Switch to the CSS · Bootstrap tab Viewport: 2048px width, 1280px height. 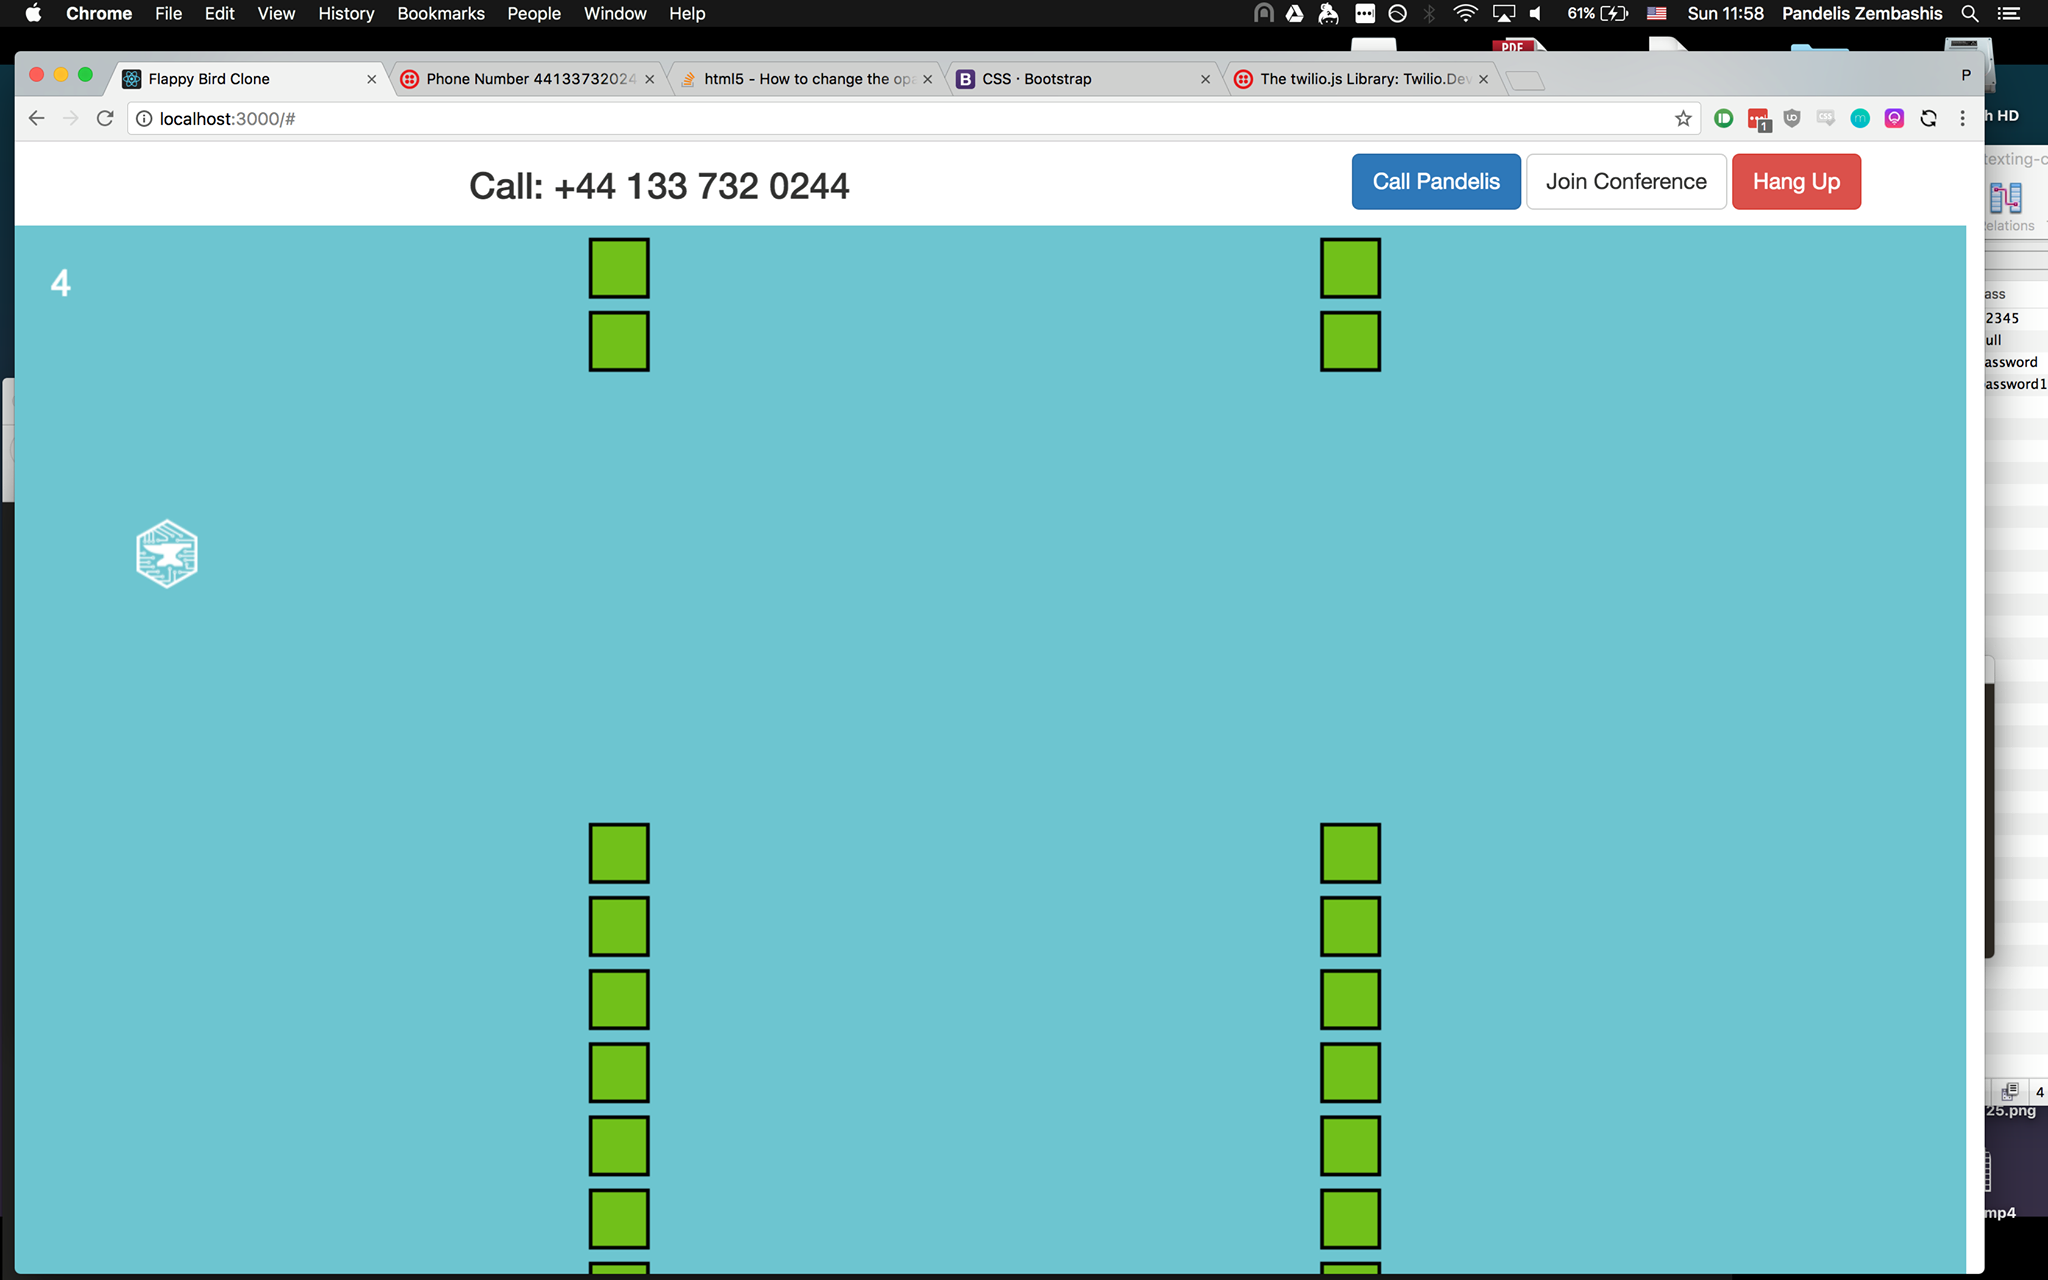[x=1037, y=79]
